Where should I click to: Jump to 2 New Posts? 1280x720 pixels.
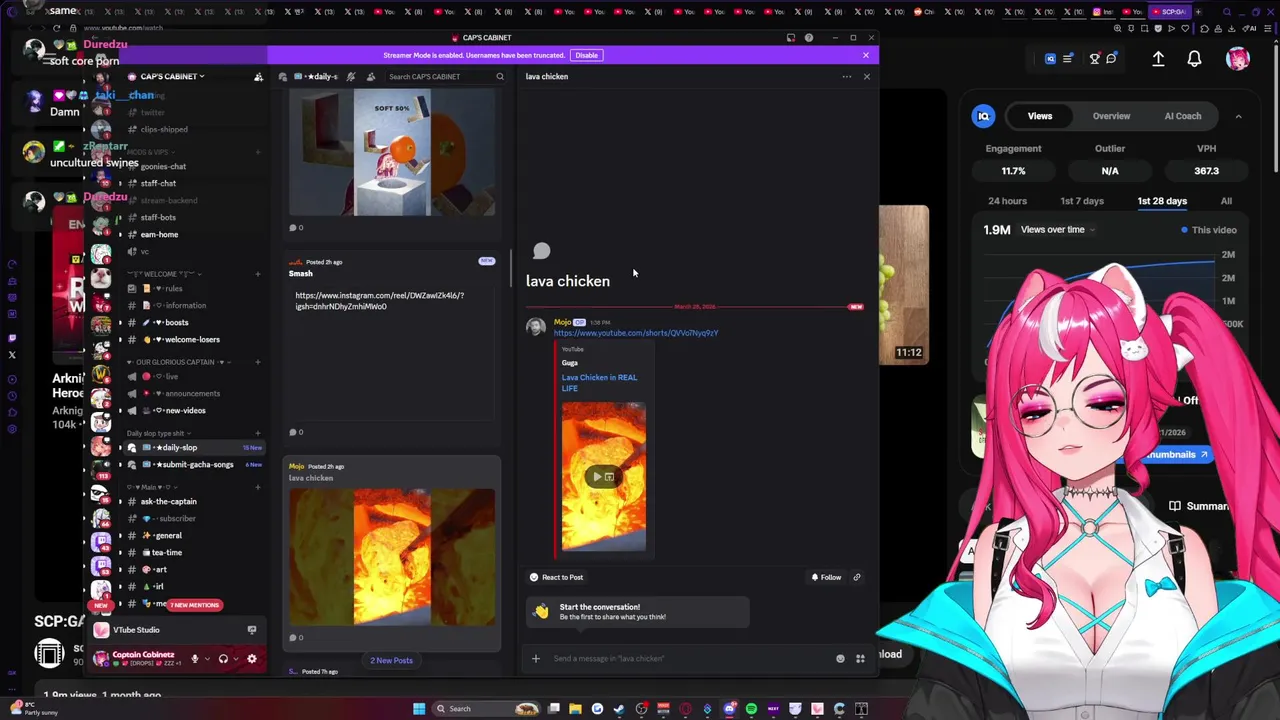[x=391, y=660]
